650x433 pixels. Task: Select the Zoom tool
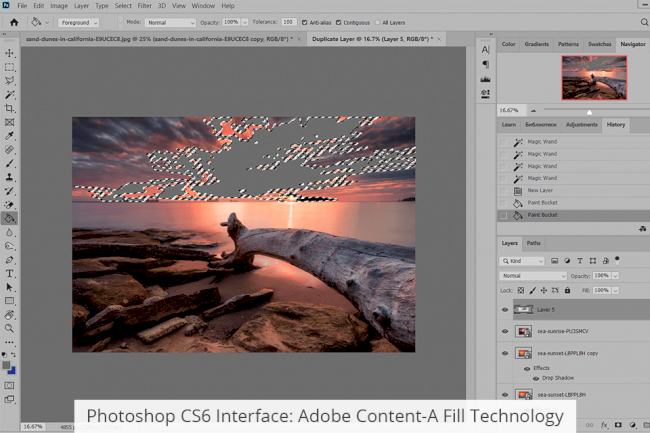(9, 329)
